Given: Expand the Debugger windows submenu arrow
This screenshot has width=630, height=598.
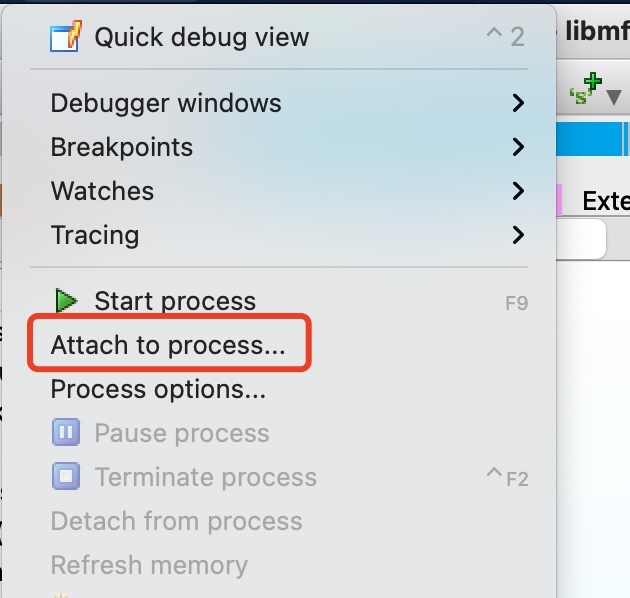Looking at the screenshot, I should click(x=518, y=103).
